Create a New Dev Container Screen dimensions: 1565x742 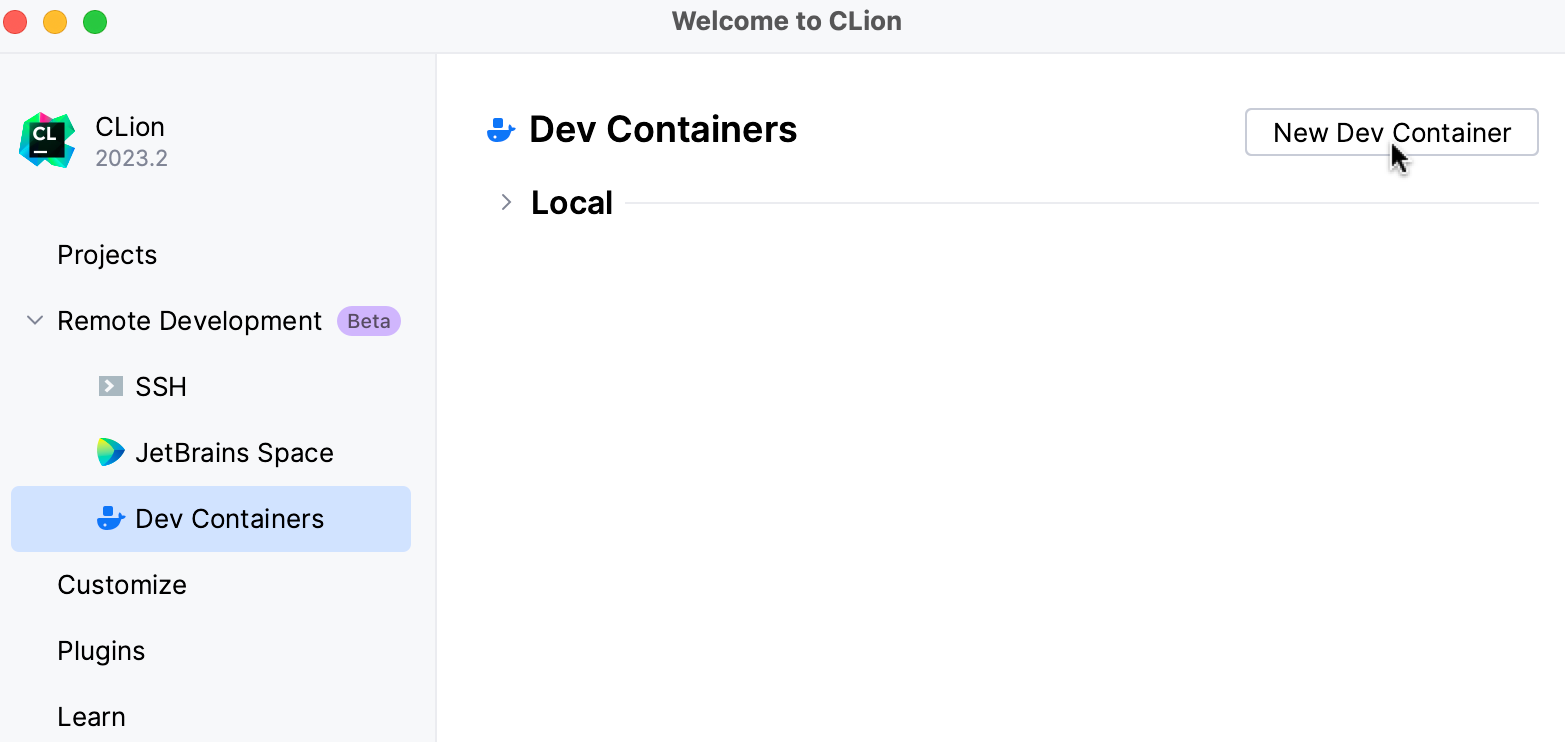[x=1390, y=131]
